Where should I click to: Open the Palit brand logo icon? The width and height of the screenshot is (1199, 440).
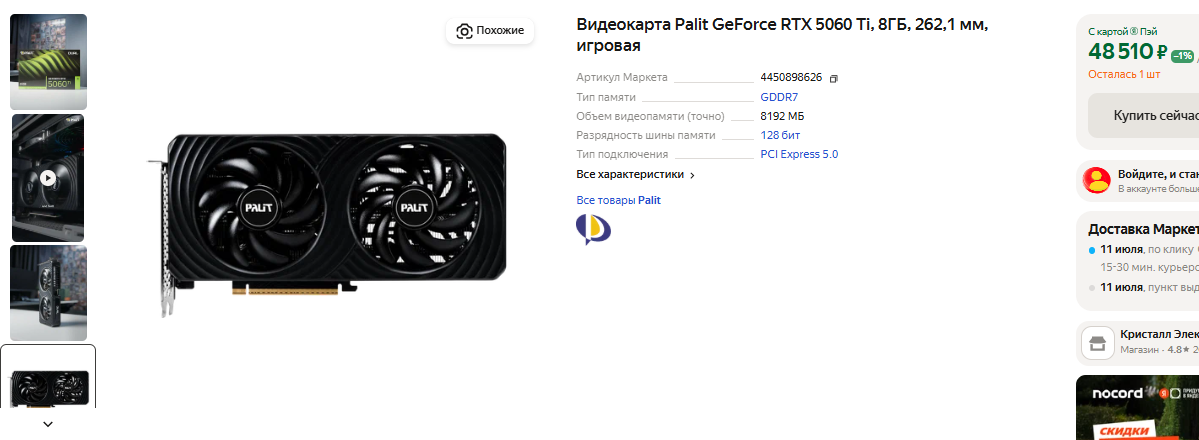point(593,229)
